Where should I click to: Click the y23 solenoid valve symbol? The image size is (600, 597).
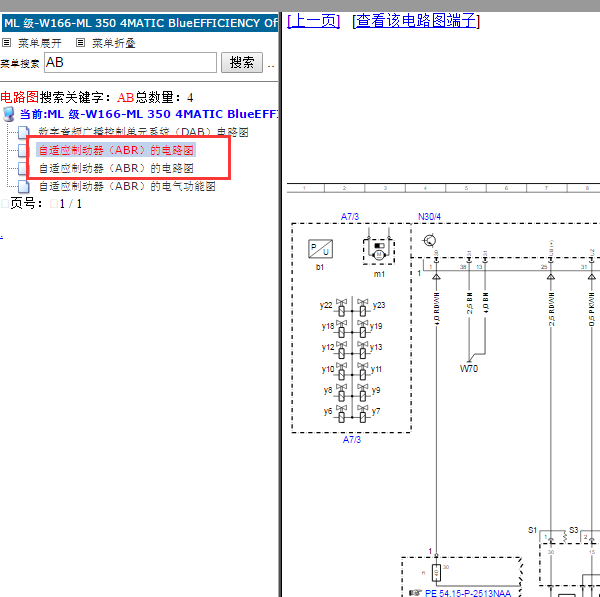tap(362, 307)
